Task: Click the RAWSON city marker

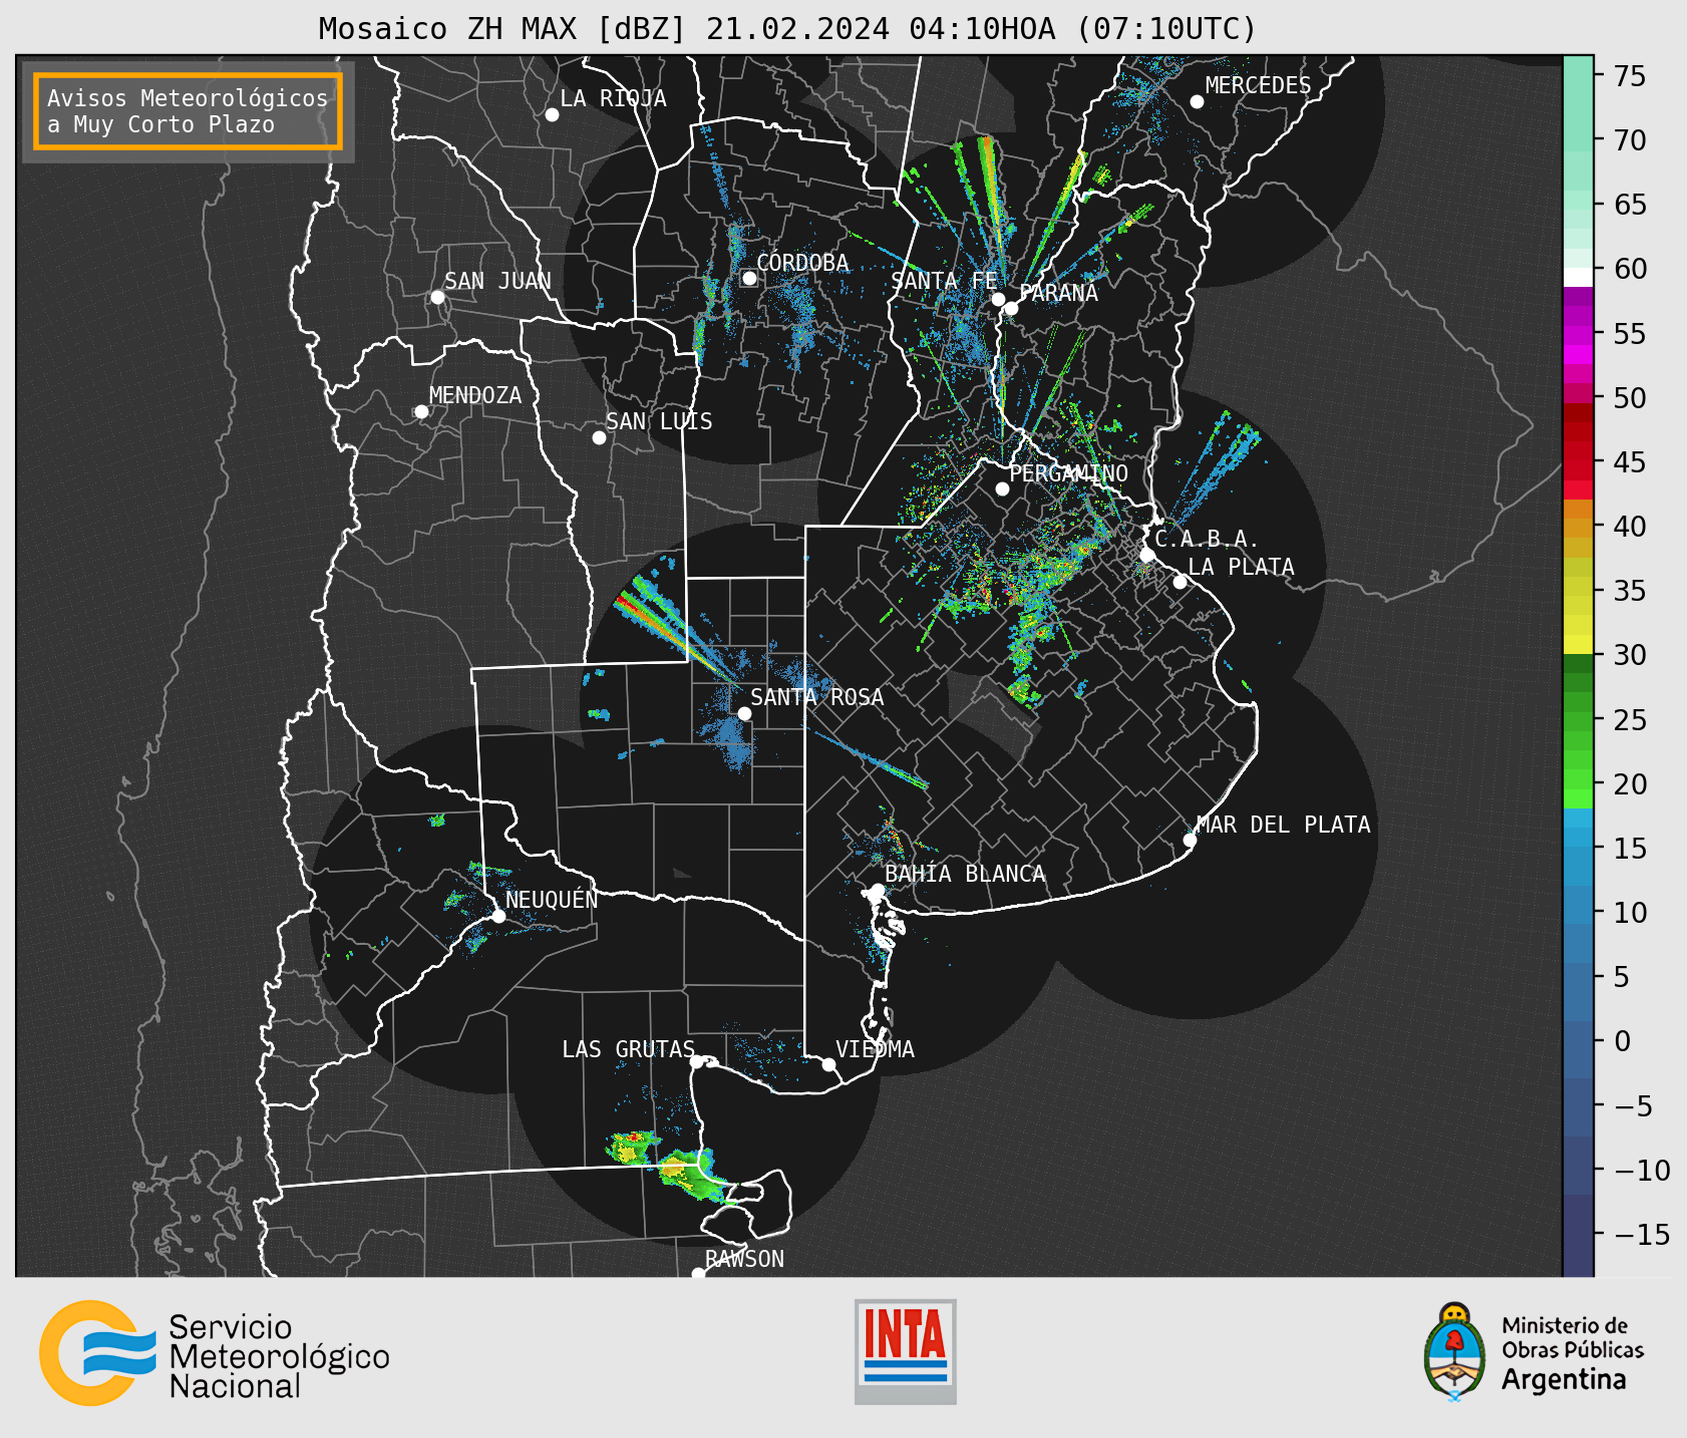Action: pyautogui.click(x=698, y=1273)
